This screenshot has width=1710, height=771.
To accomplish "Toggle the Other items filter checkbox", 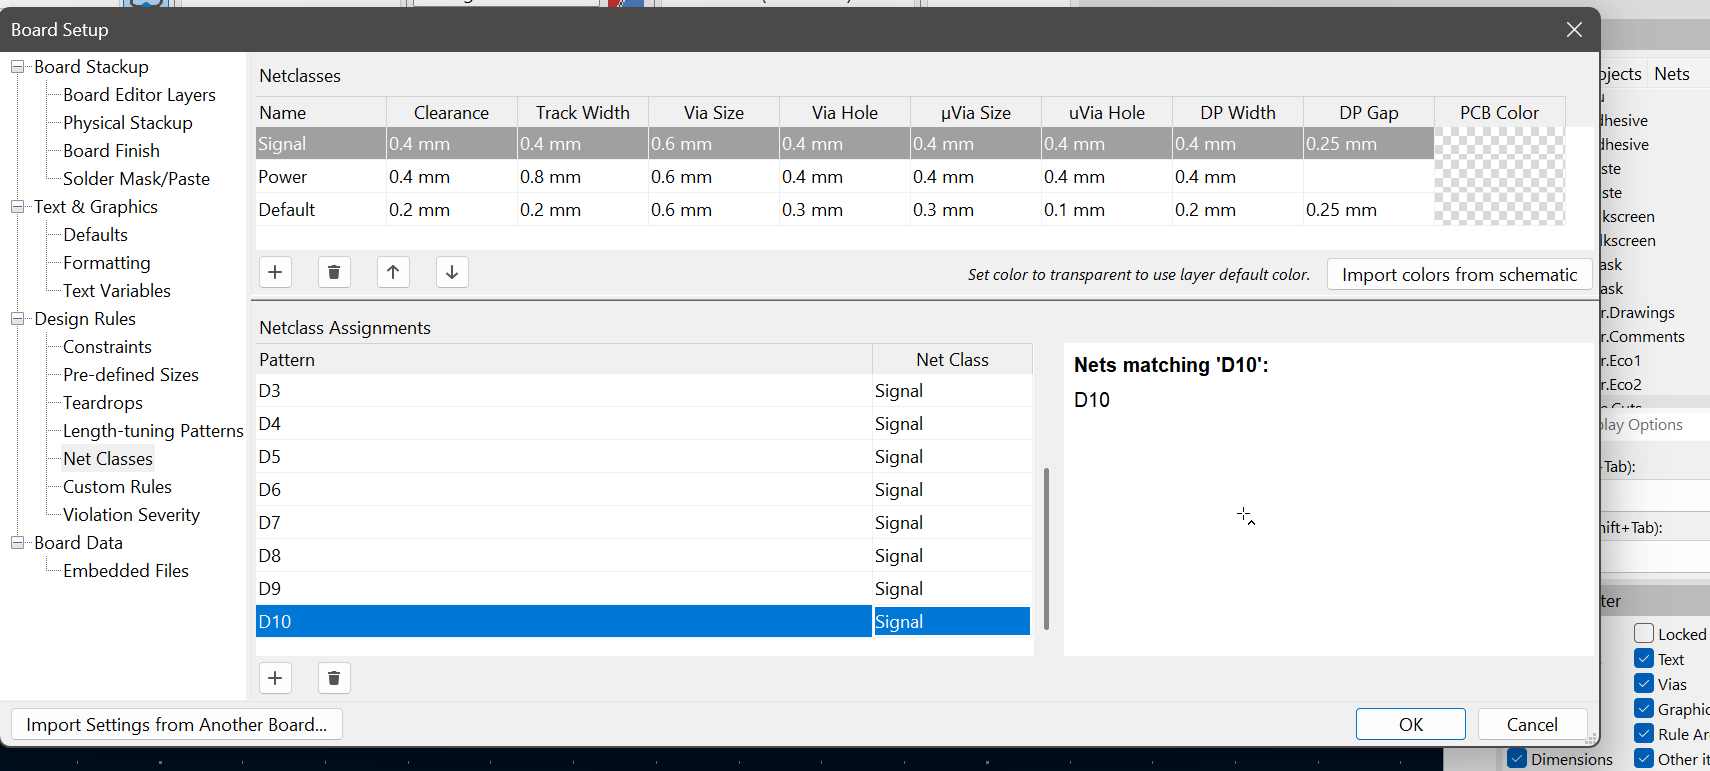I will [x=1644, y=758].
